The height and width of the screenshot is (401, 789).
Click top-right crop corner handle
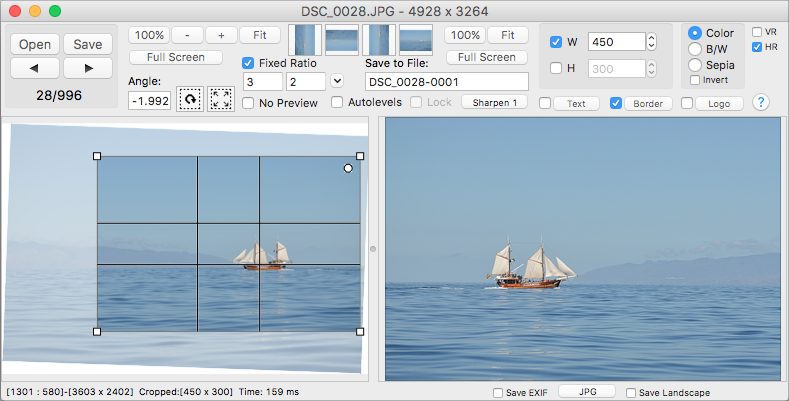(360, 156)
